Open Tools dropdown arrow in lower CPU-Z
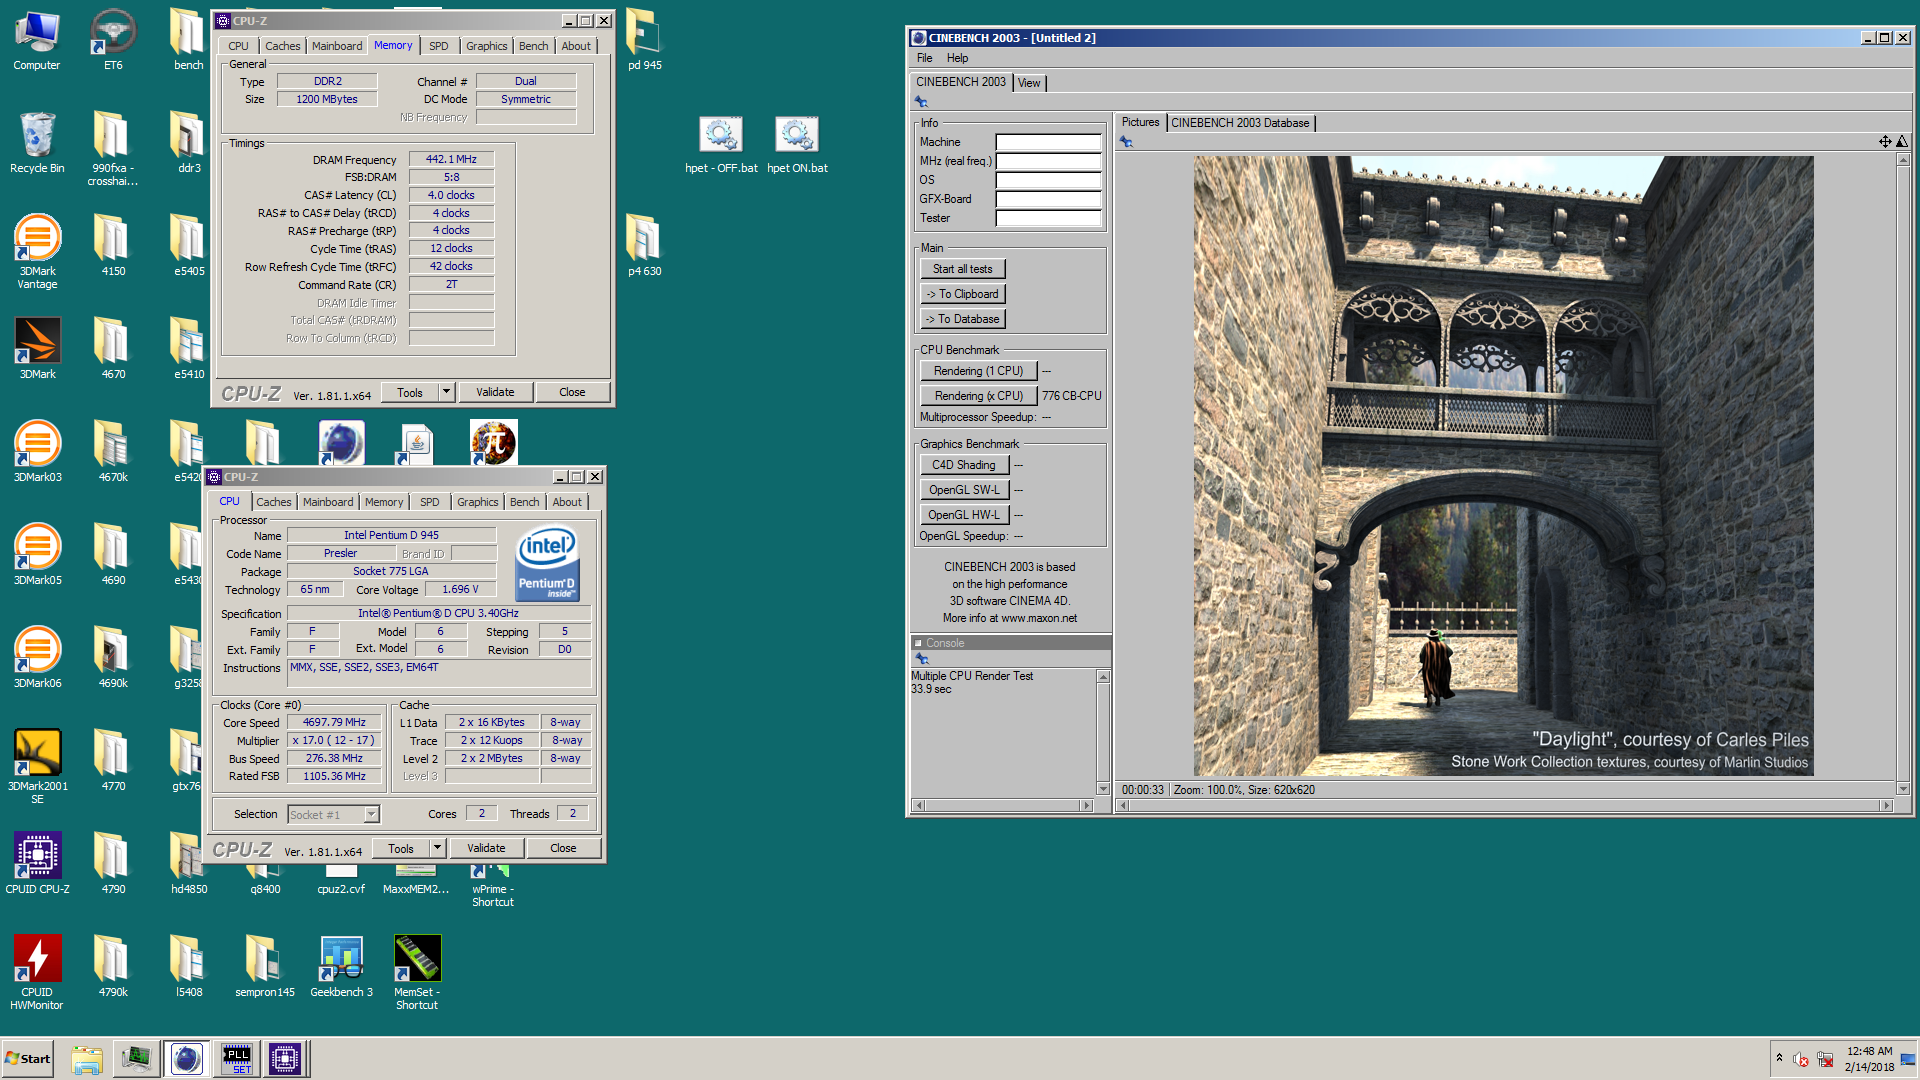 (438, 848)
